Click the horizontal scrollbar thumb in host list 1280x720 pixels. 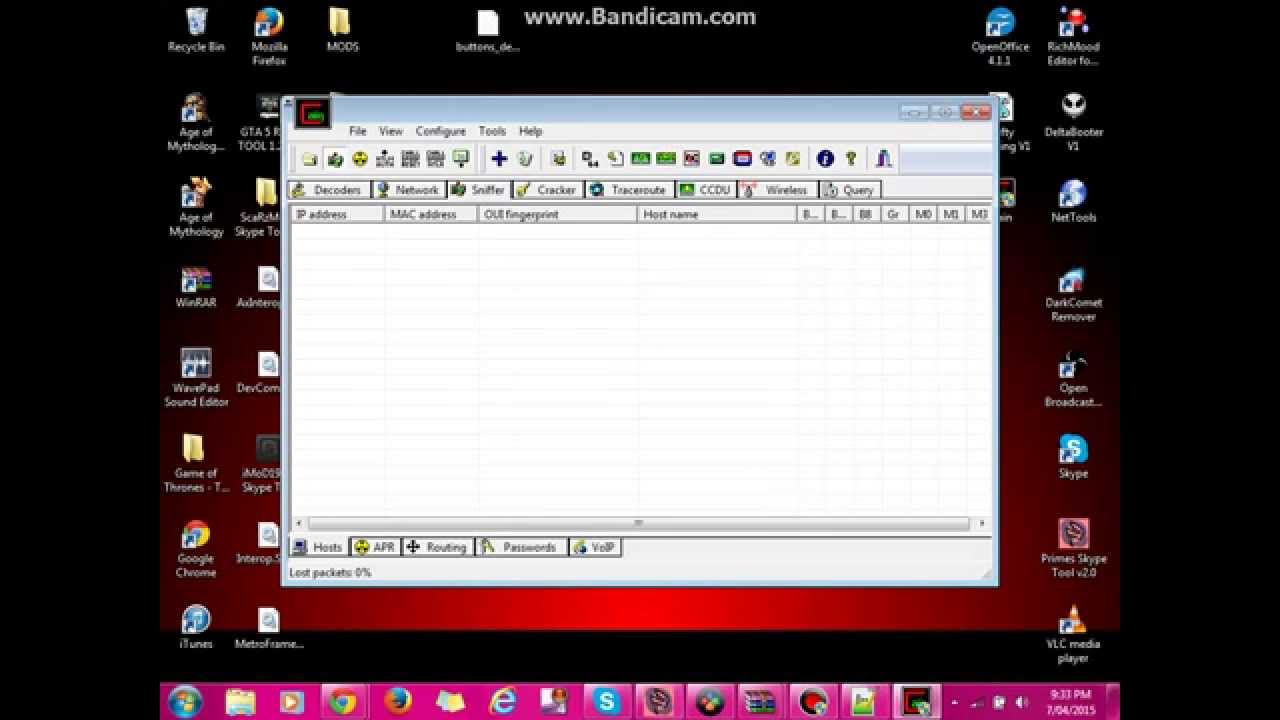click(x=638, y=523)
